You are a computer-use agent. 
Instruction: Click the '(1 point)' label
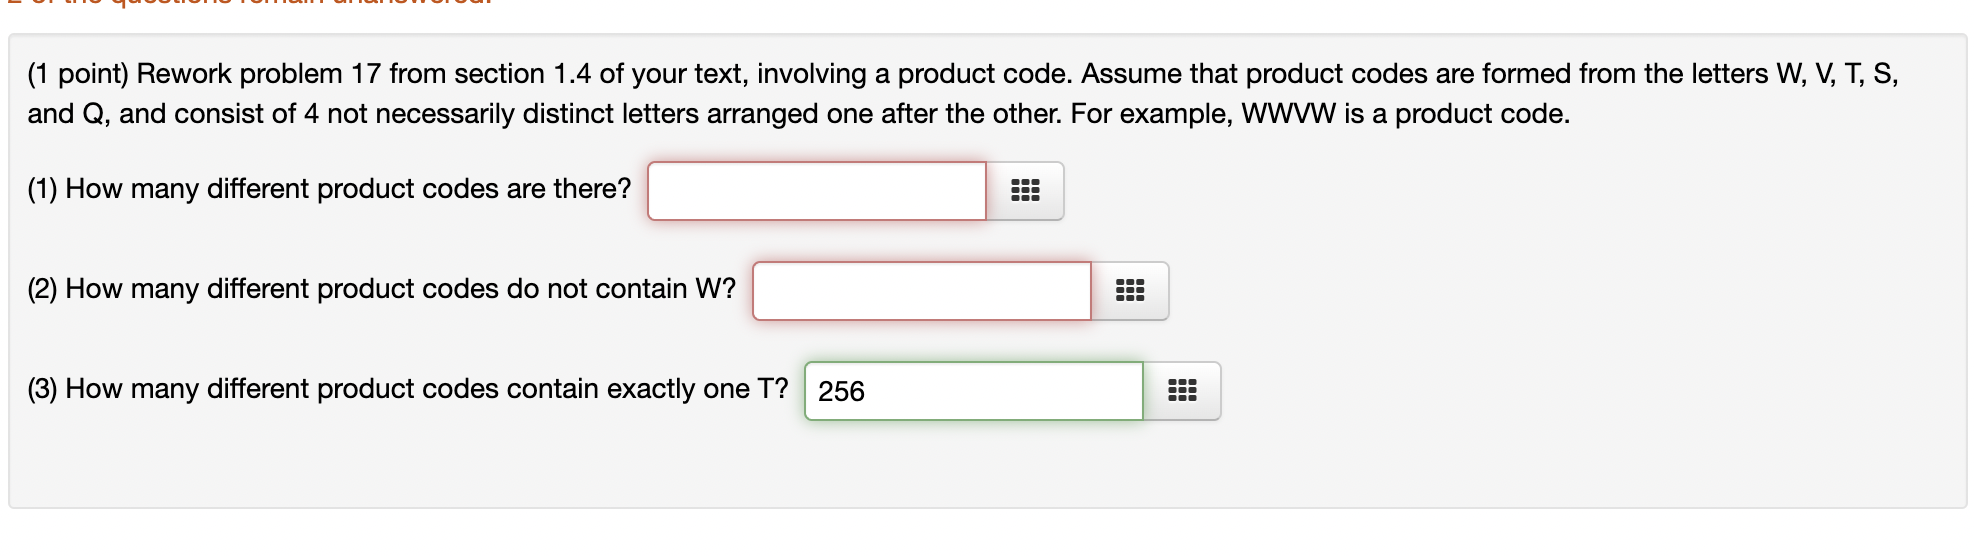[x=78, y=74]
